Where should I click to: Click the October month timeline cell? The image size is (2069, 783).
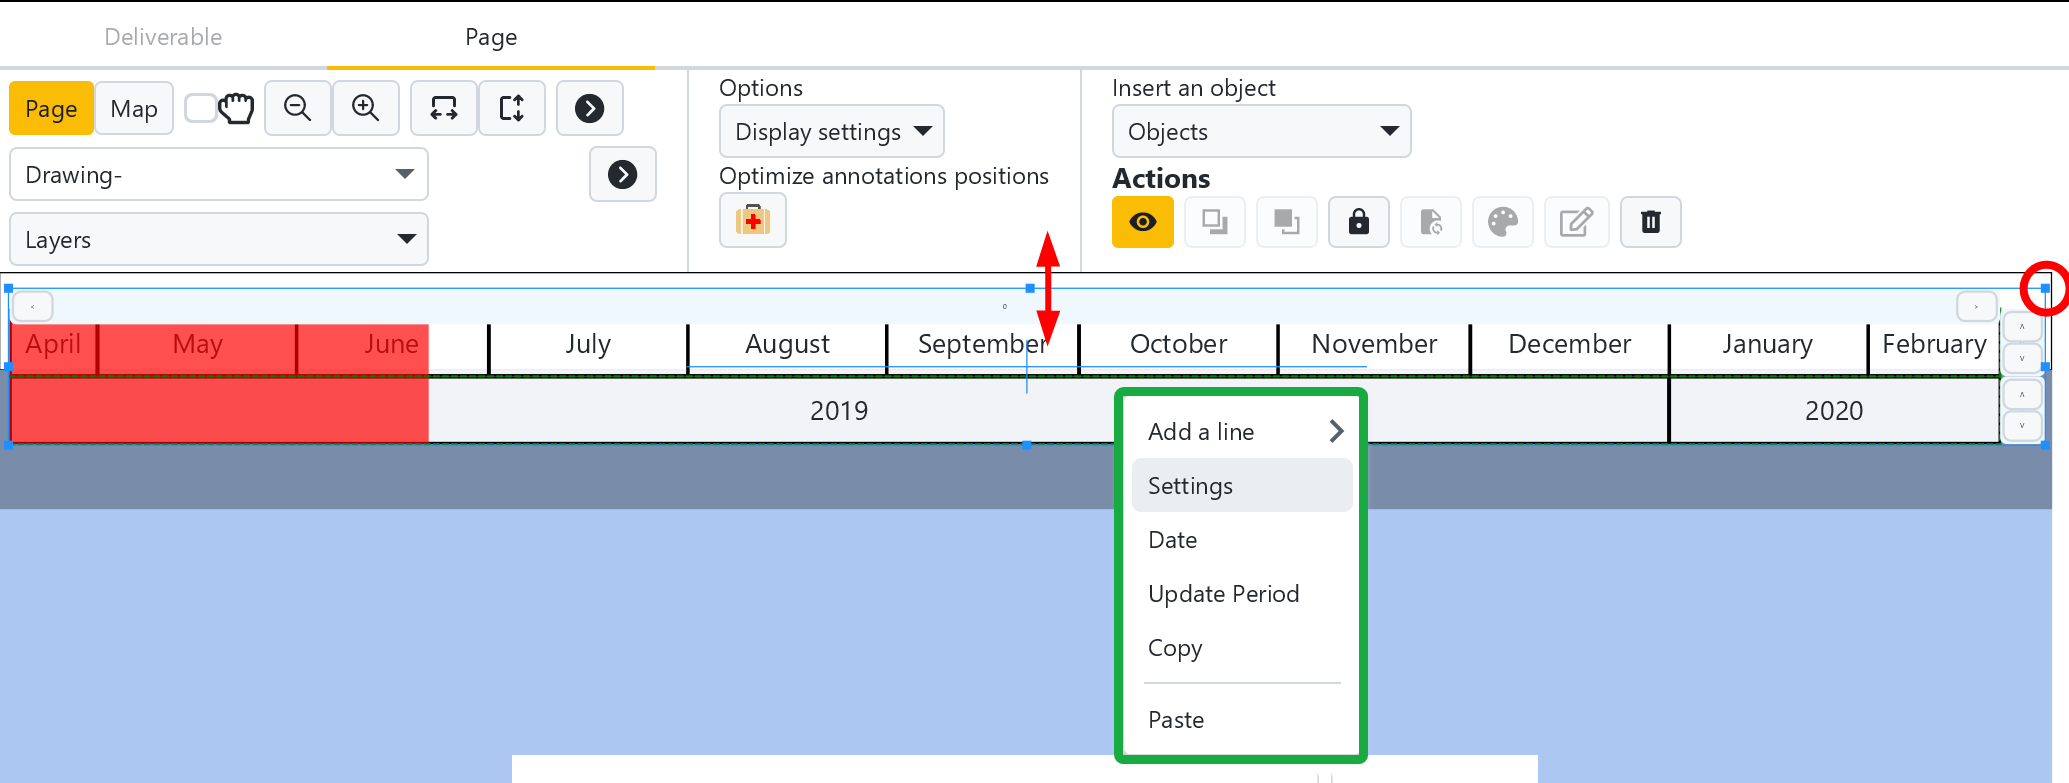pyautogui.click(x=1178, y=345)
